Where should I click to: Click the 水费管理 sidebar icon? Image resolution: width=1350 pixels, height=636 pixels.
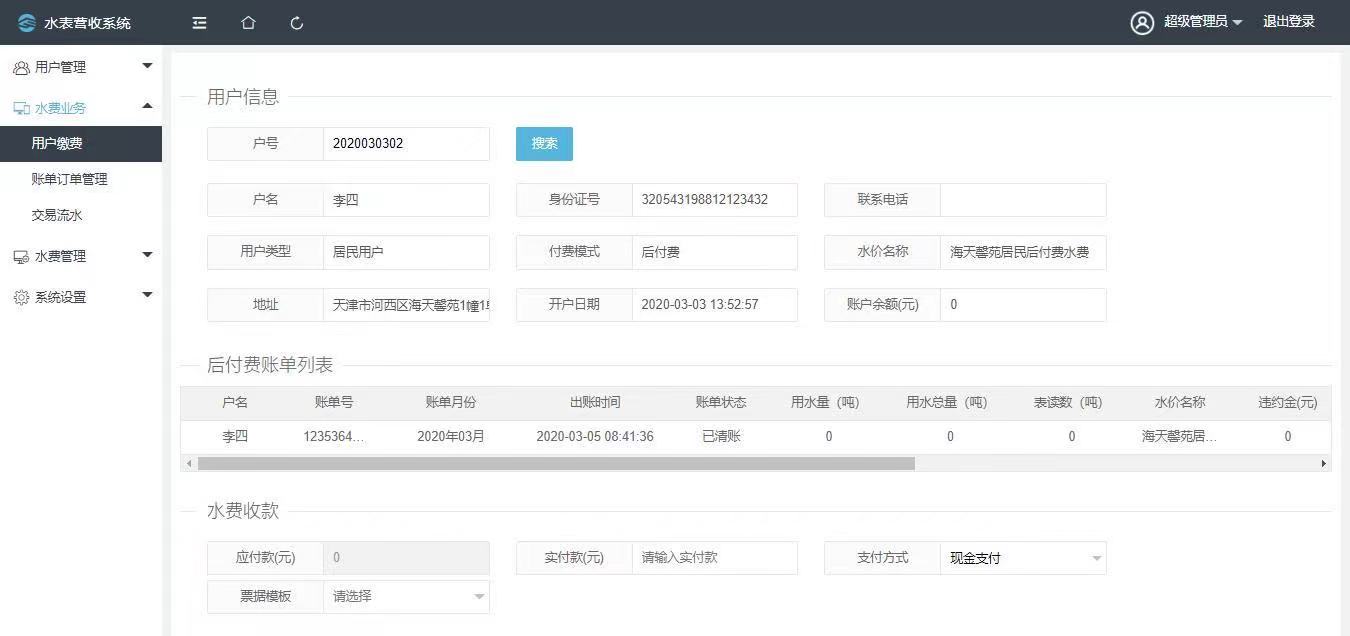click(x=21, y=256)
